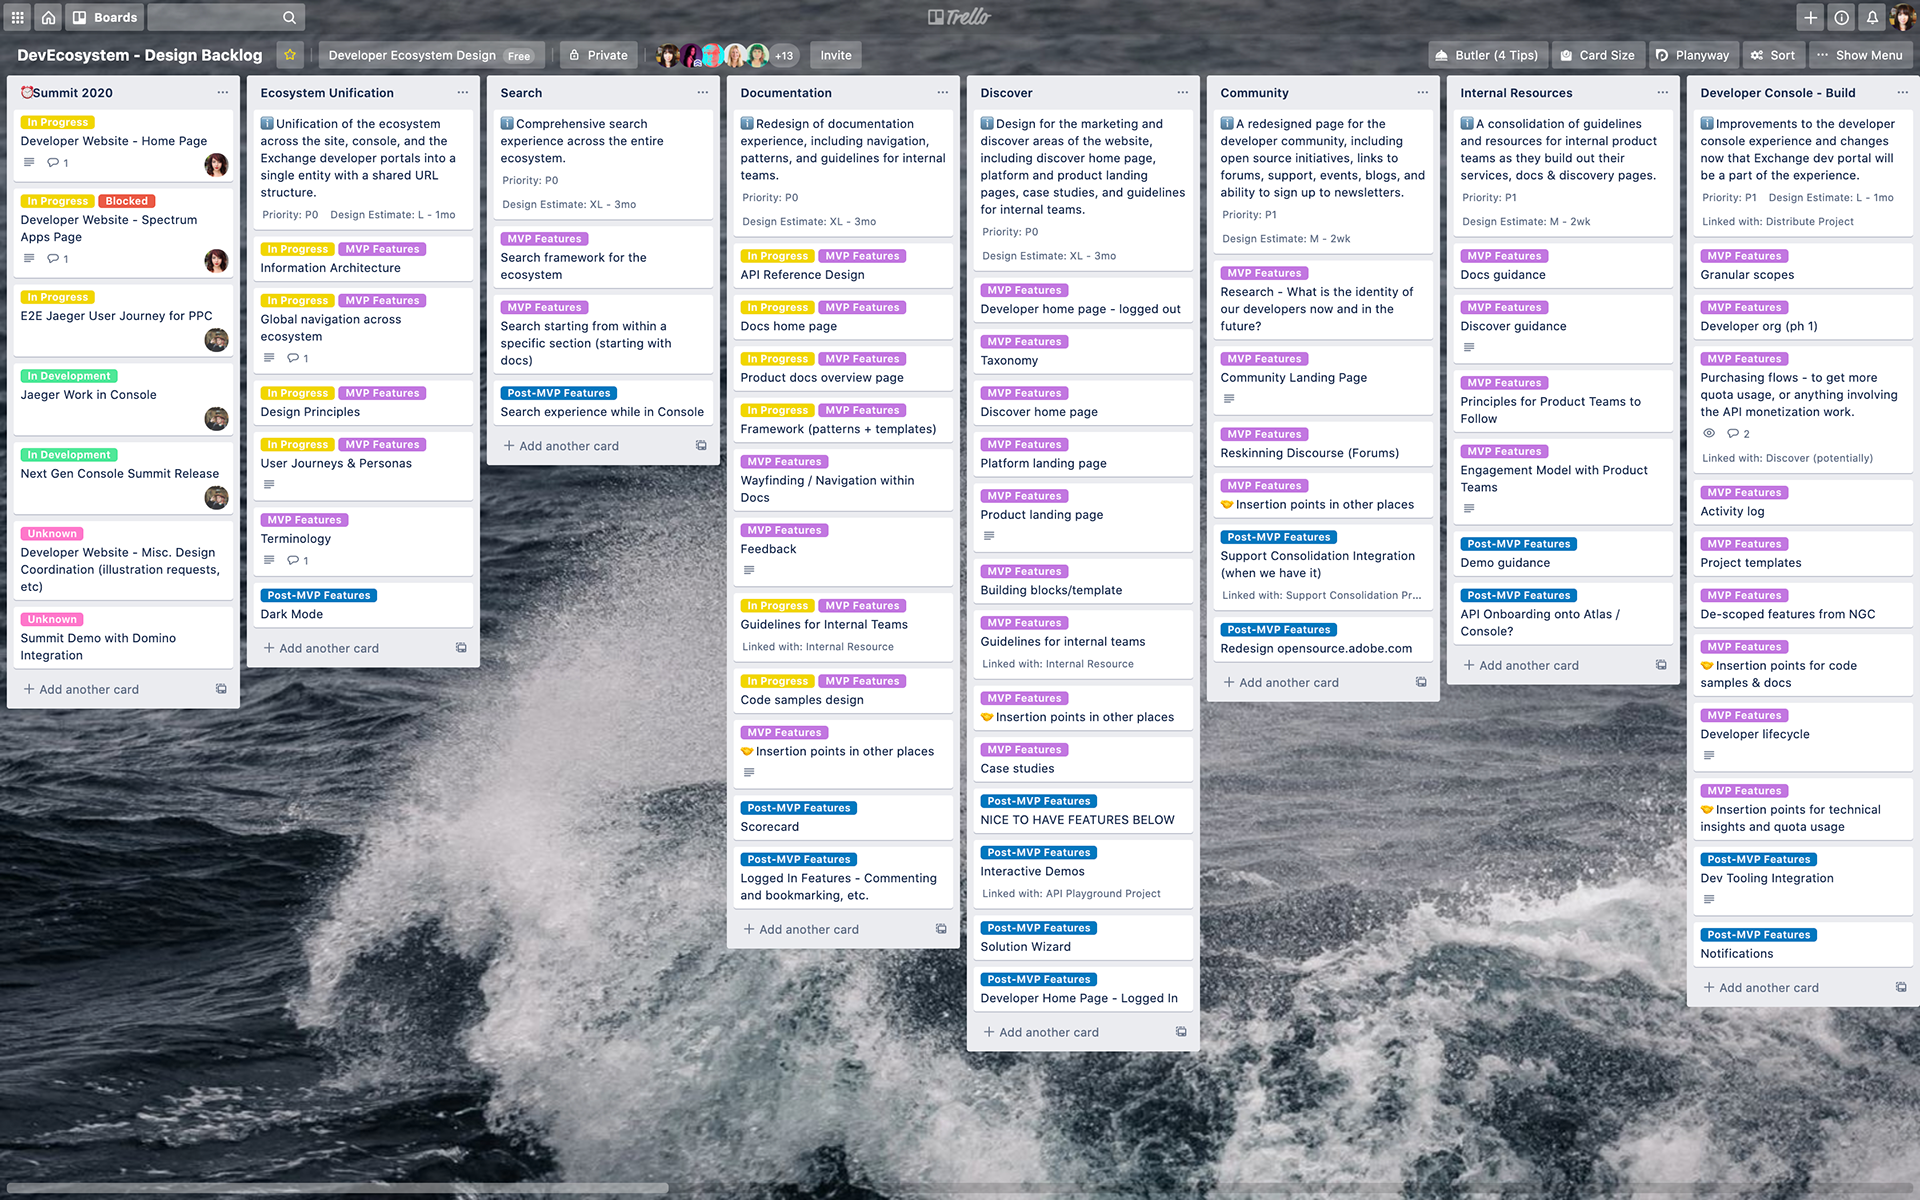The width and height of the screenshot is (1920, 1200).
Task: Click card template icon in Discover list
Action: 1181,1032
